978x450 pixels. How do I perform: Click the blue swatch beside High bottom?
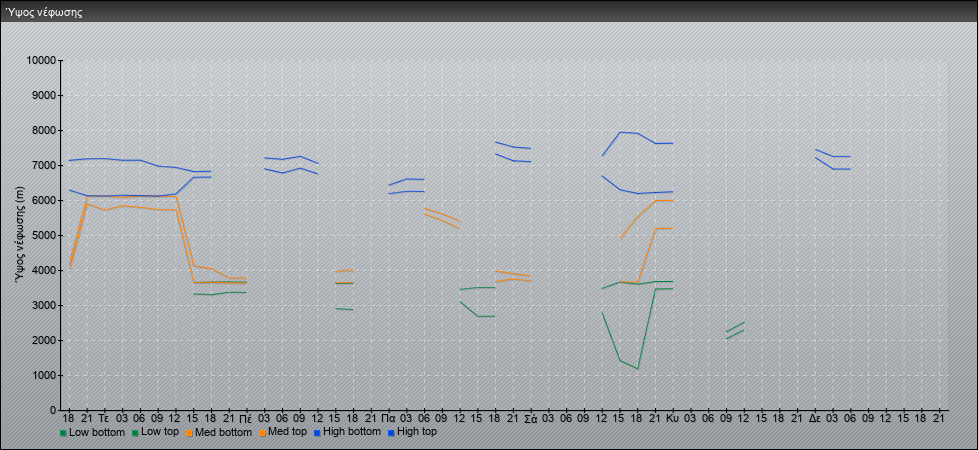coord(317,433)
